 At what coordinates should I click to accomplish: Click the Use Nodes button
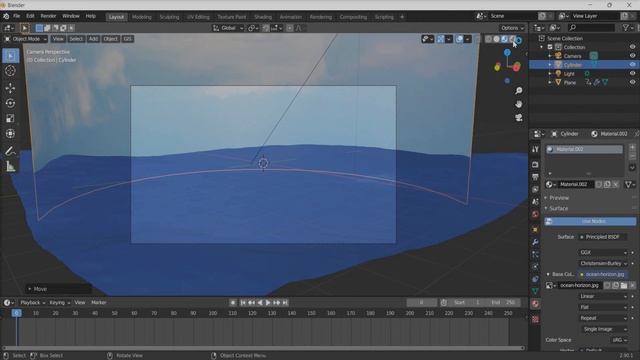tap(590, 221)
